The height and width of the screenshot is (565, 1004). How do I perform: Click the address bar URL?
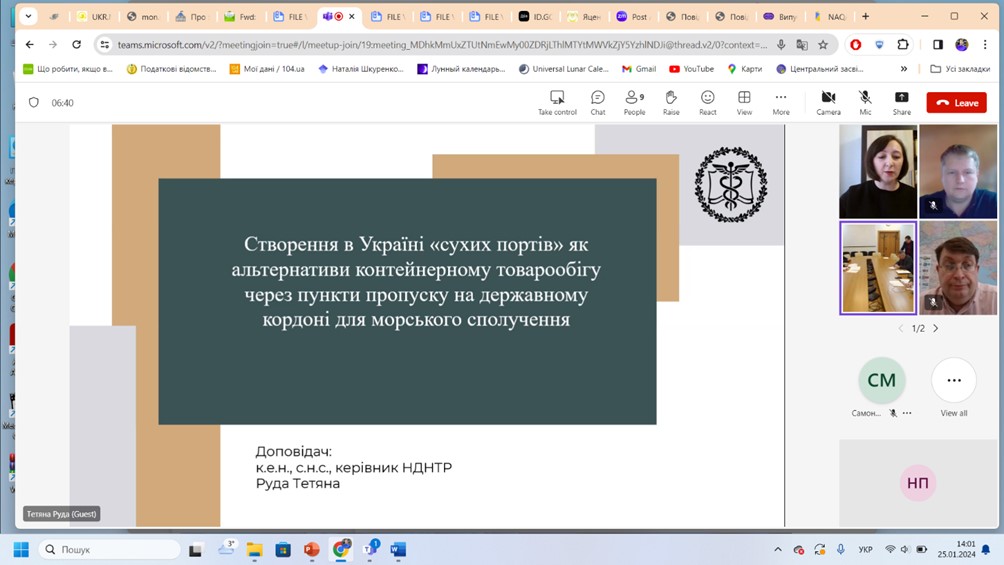pyautogui.click(x=442, y=45)
